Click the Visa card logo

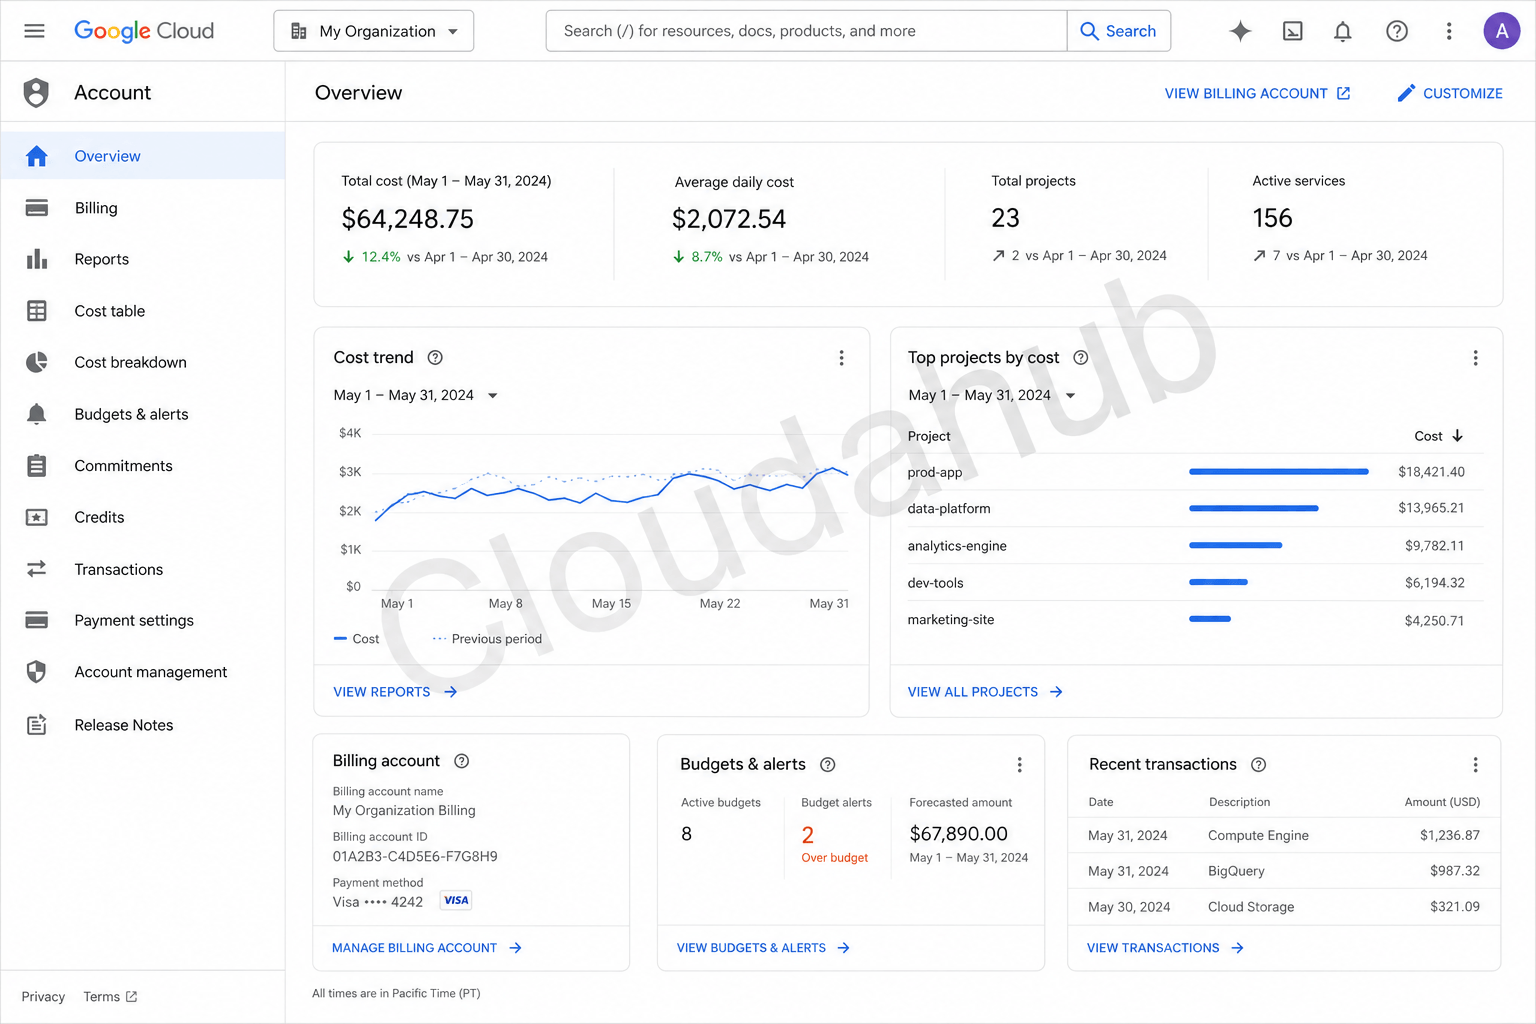coord(456,900)
